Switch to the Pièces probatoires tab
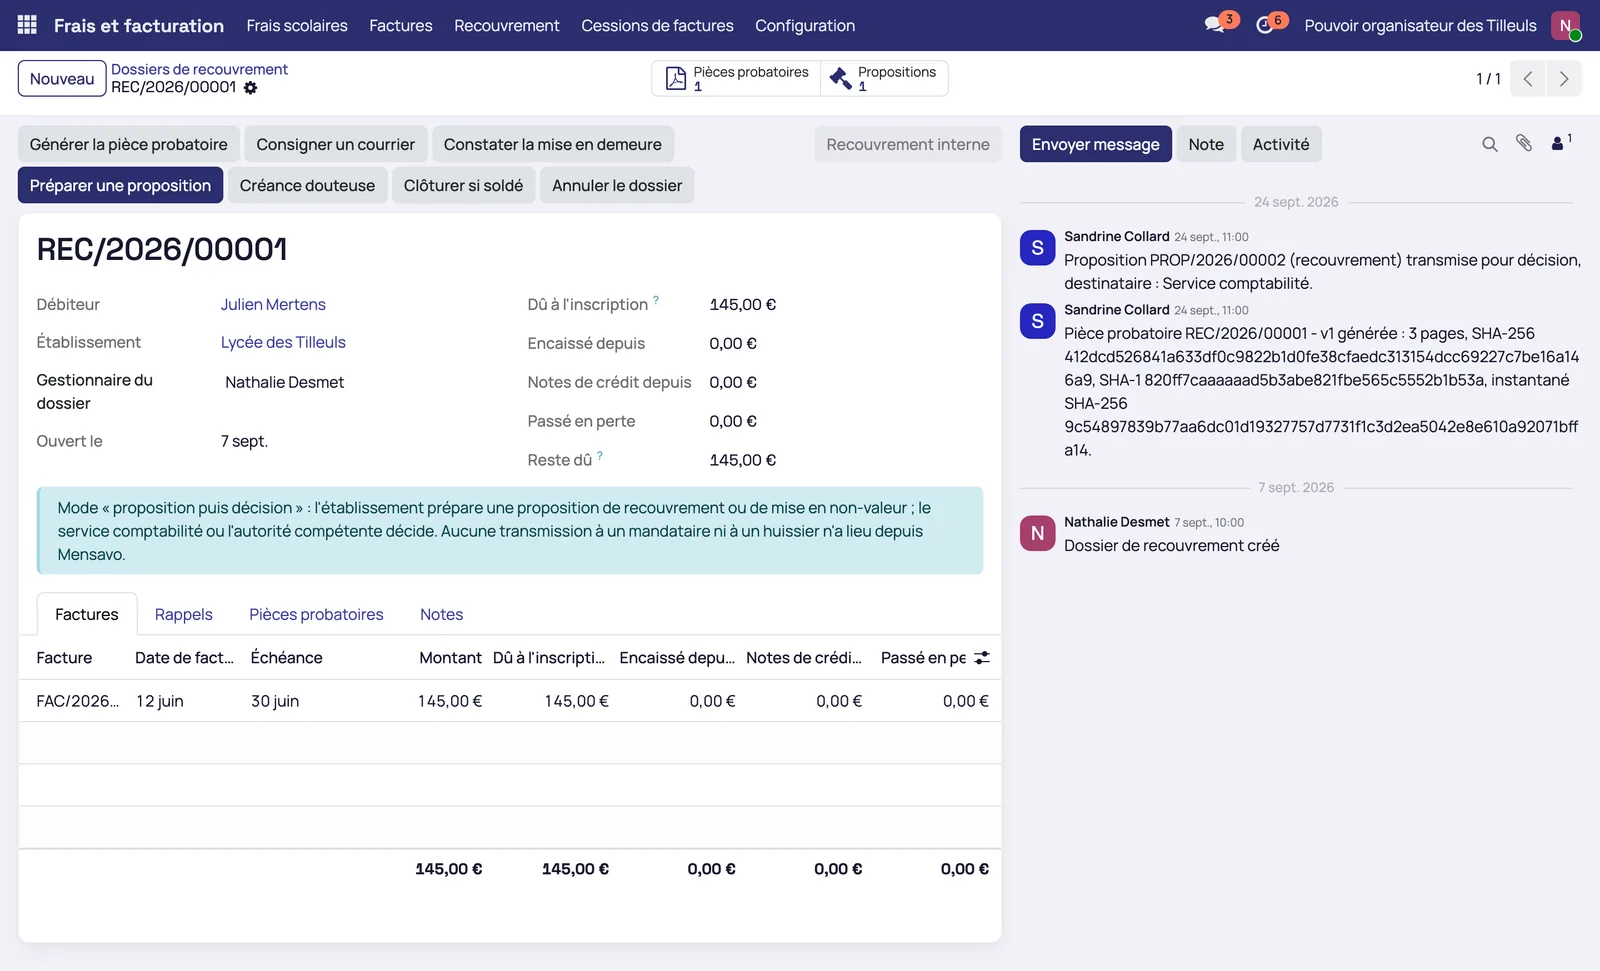Viewport: 1600px width, 971px height. coord(316,614)
